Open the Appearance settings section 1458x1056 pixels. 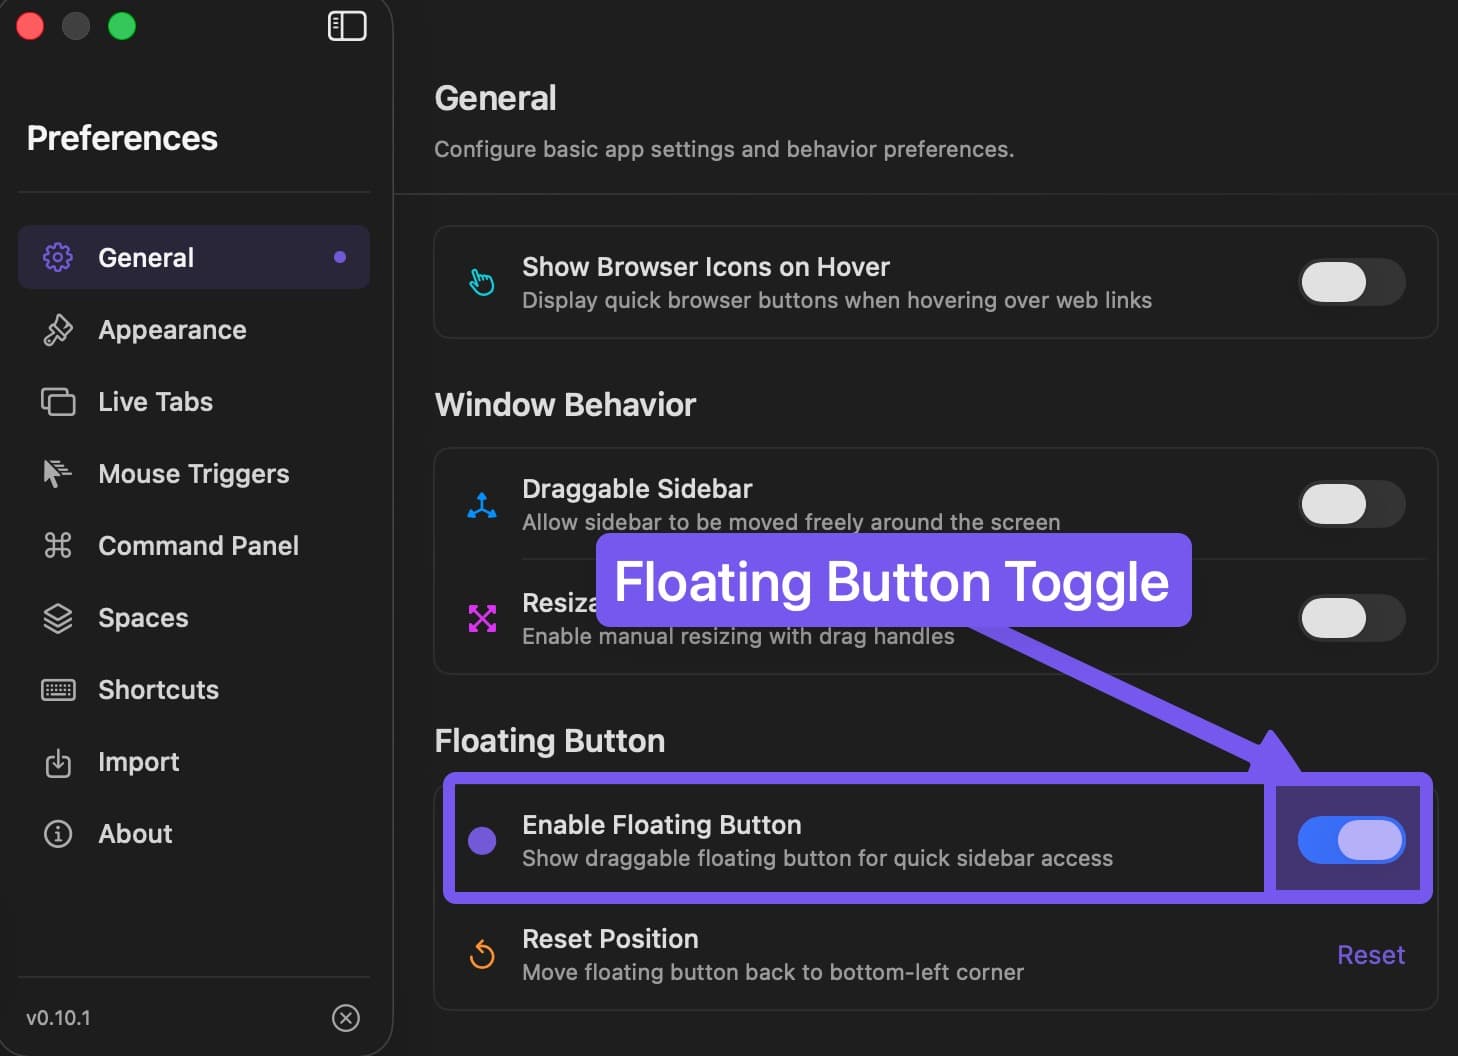coord(172,329)
